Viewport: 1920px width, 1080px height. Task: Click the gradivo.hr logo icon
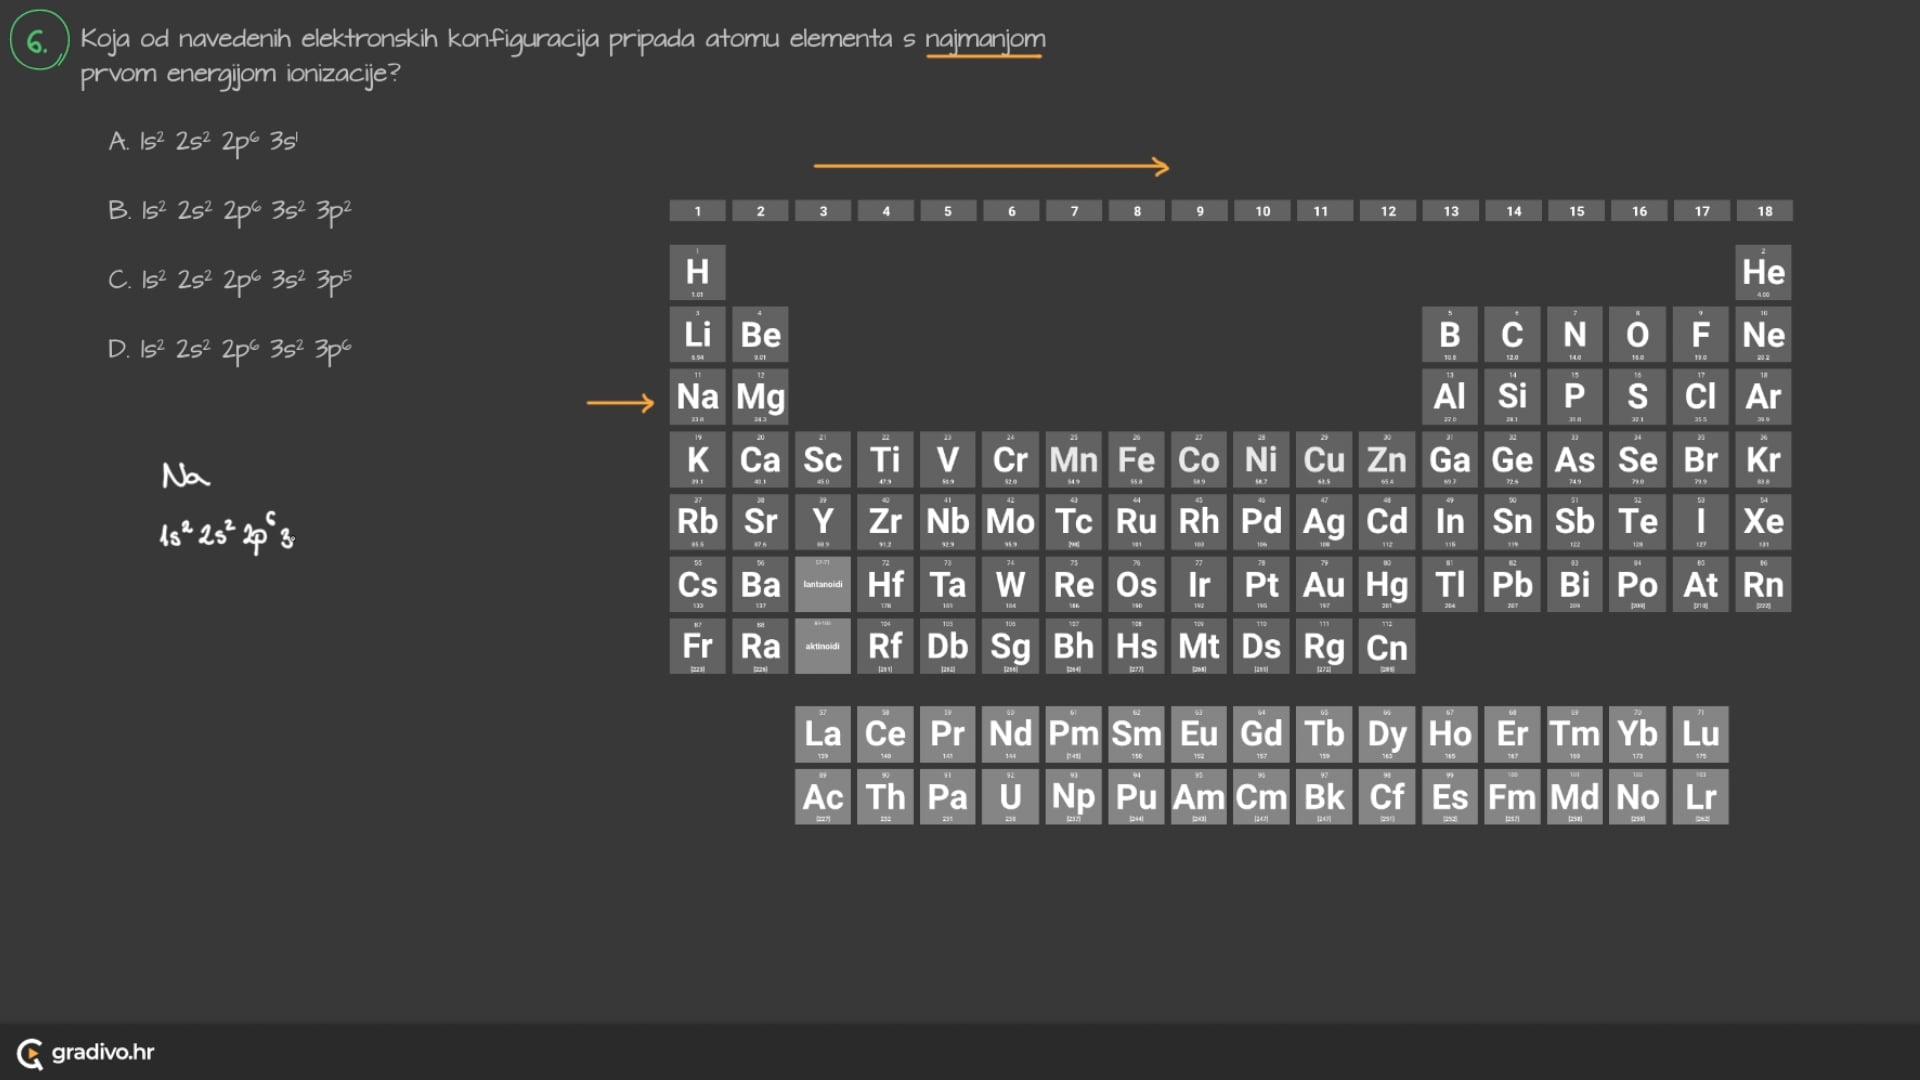coord(30,1053)
